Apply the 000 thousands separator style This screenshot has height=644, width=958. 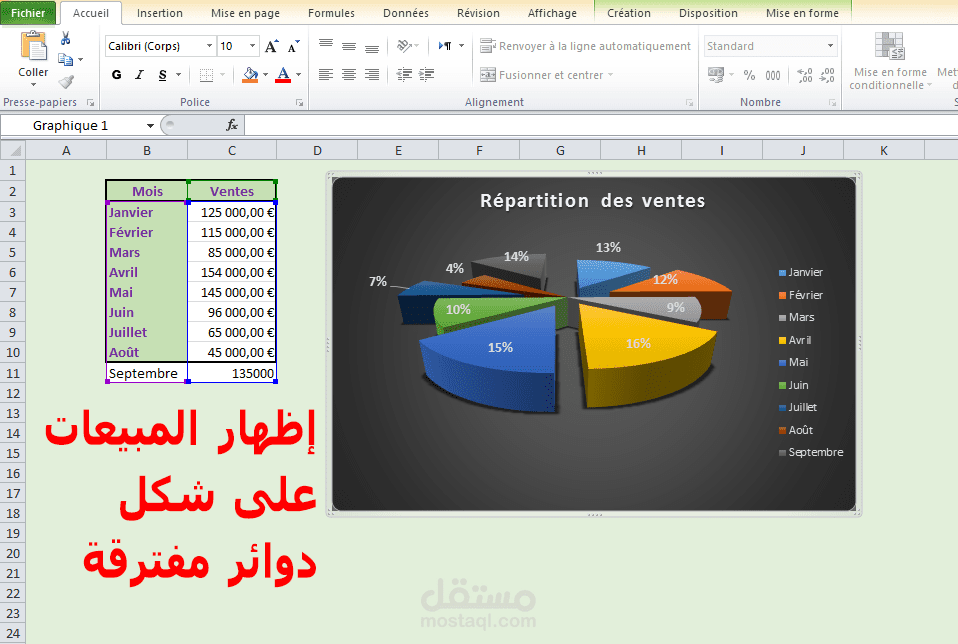click(x=773, y=75)
